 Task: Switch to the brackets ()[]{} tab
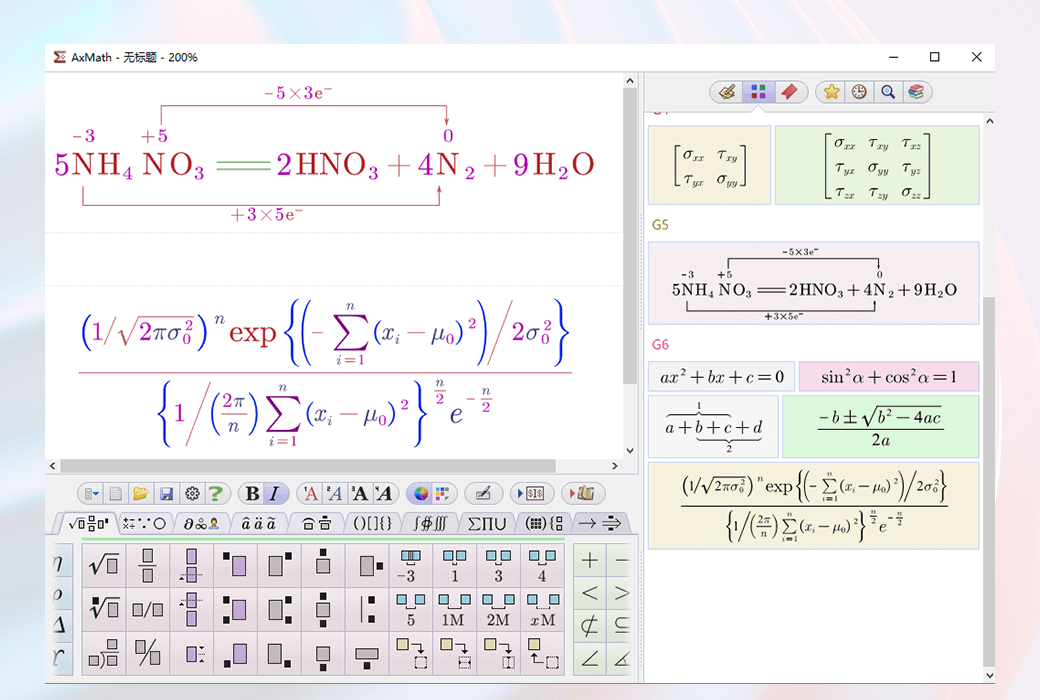click(x=373, y=522)
